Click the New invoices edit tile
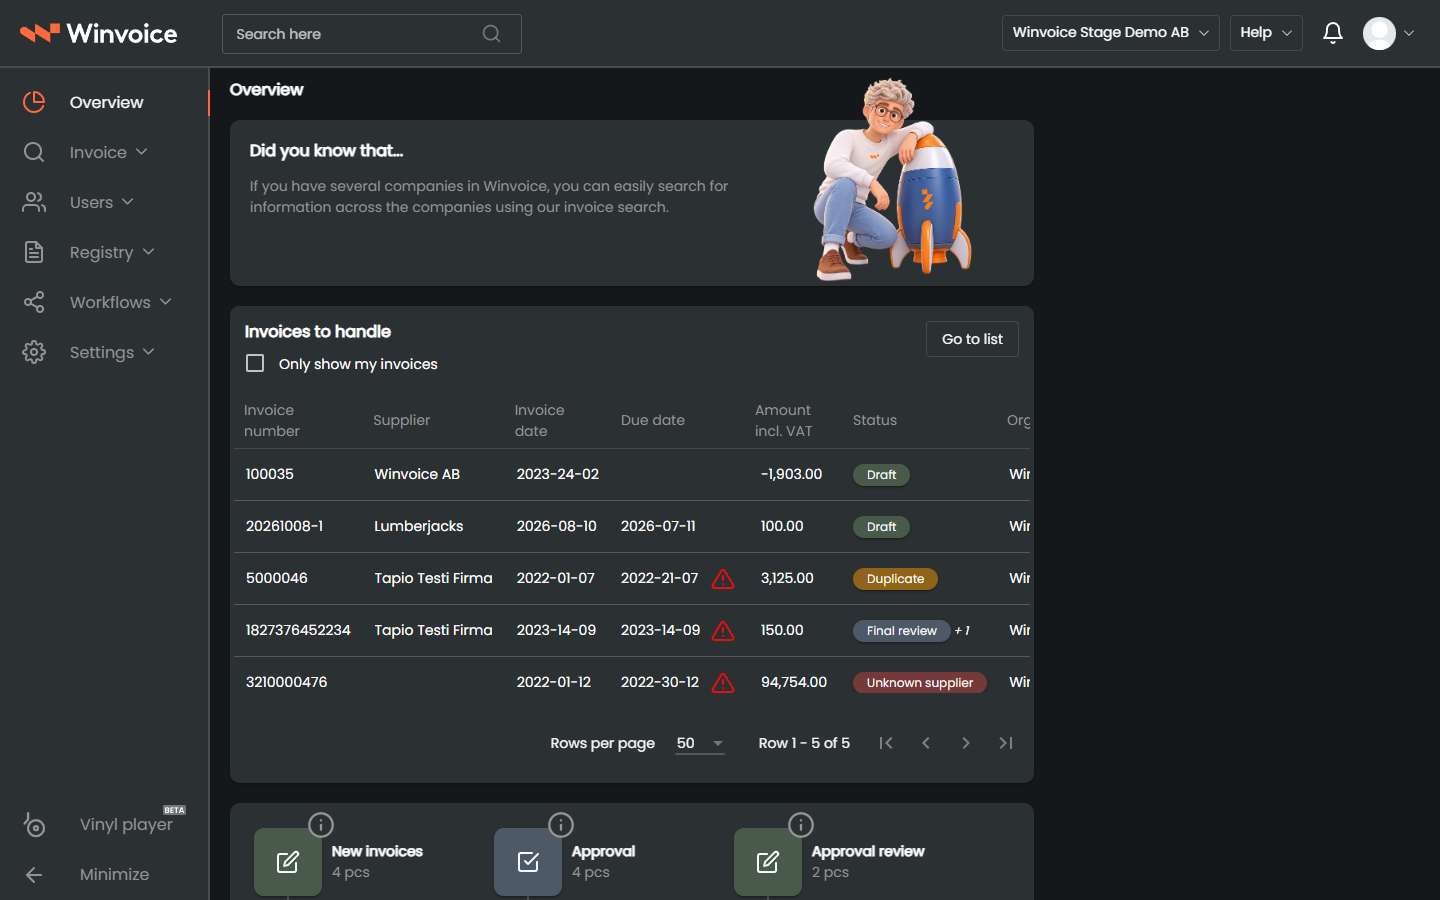The image size is (1440, 900). [288, 862]
